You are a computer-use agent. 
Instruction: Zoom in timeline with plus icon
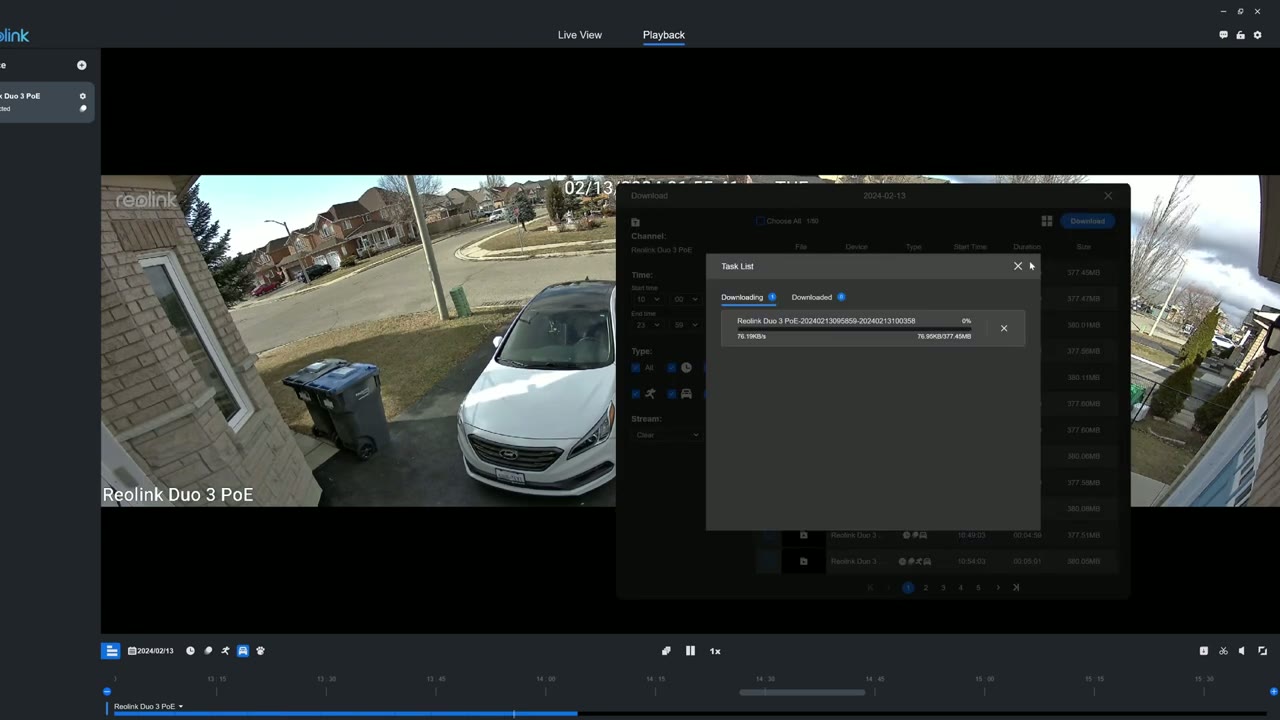click(x=1273, y=692)
